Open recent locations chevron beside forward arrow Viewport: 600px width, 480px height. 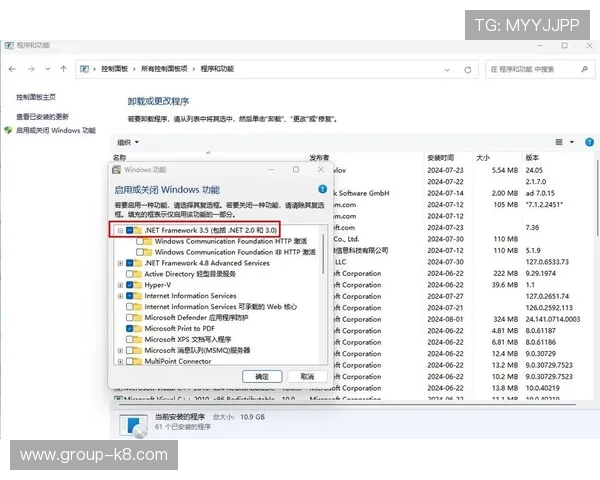[x=47, y=69]
